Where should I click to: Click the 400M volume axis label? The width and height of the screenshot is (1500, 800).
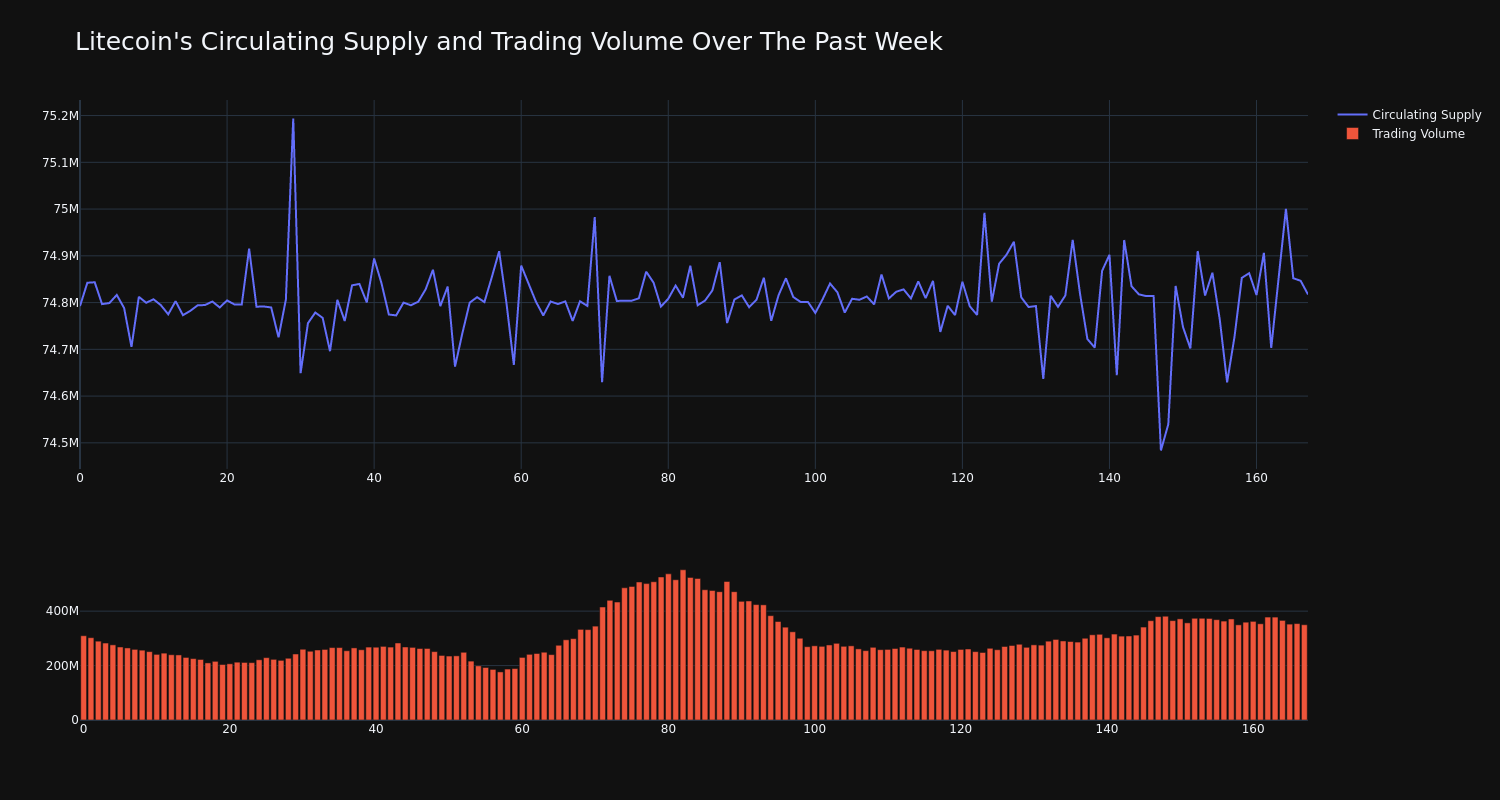click(x=62, y=611)
